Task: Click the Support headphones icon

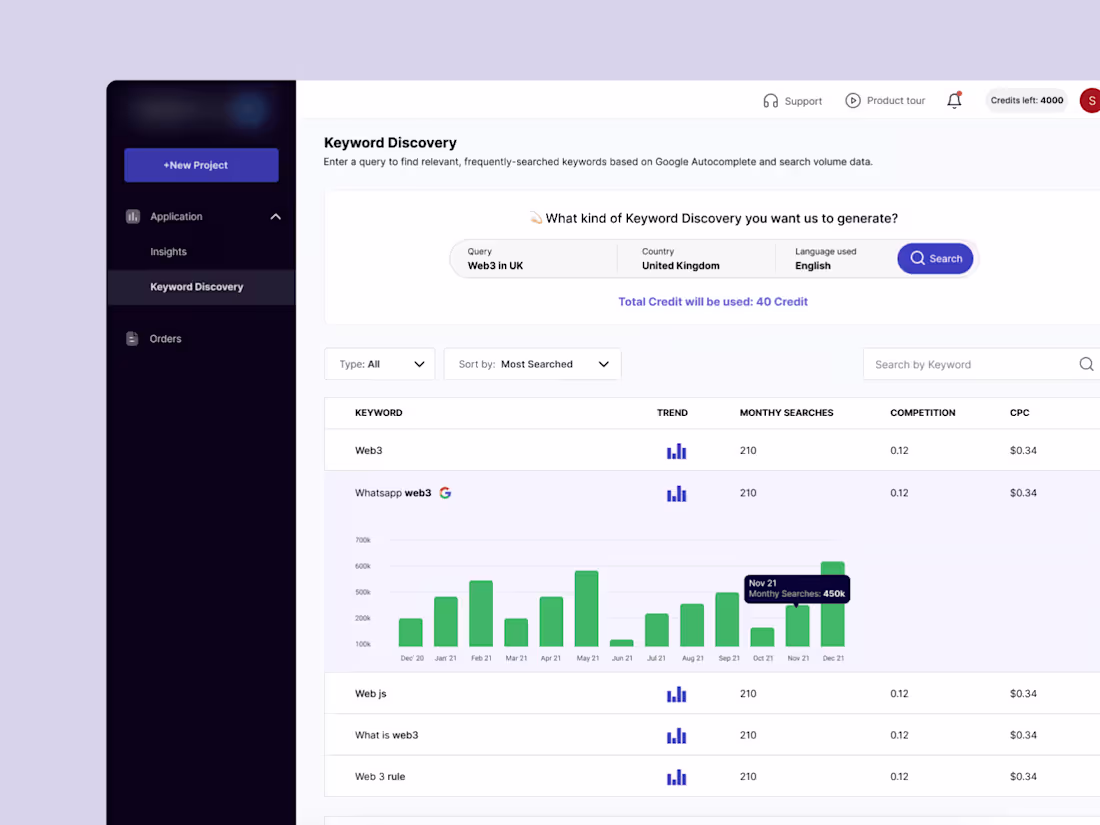Action: pos(770,100)
